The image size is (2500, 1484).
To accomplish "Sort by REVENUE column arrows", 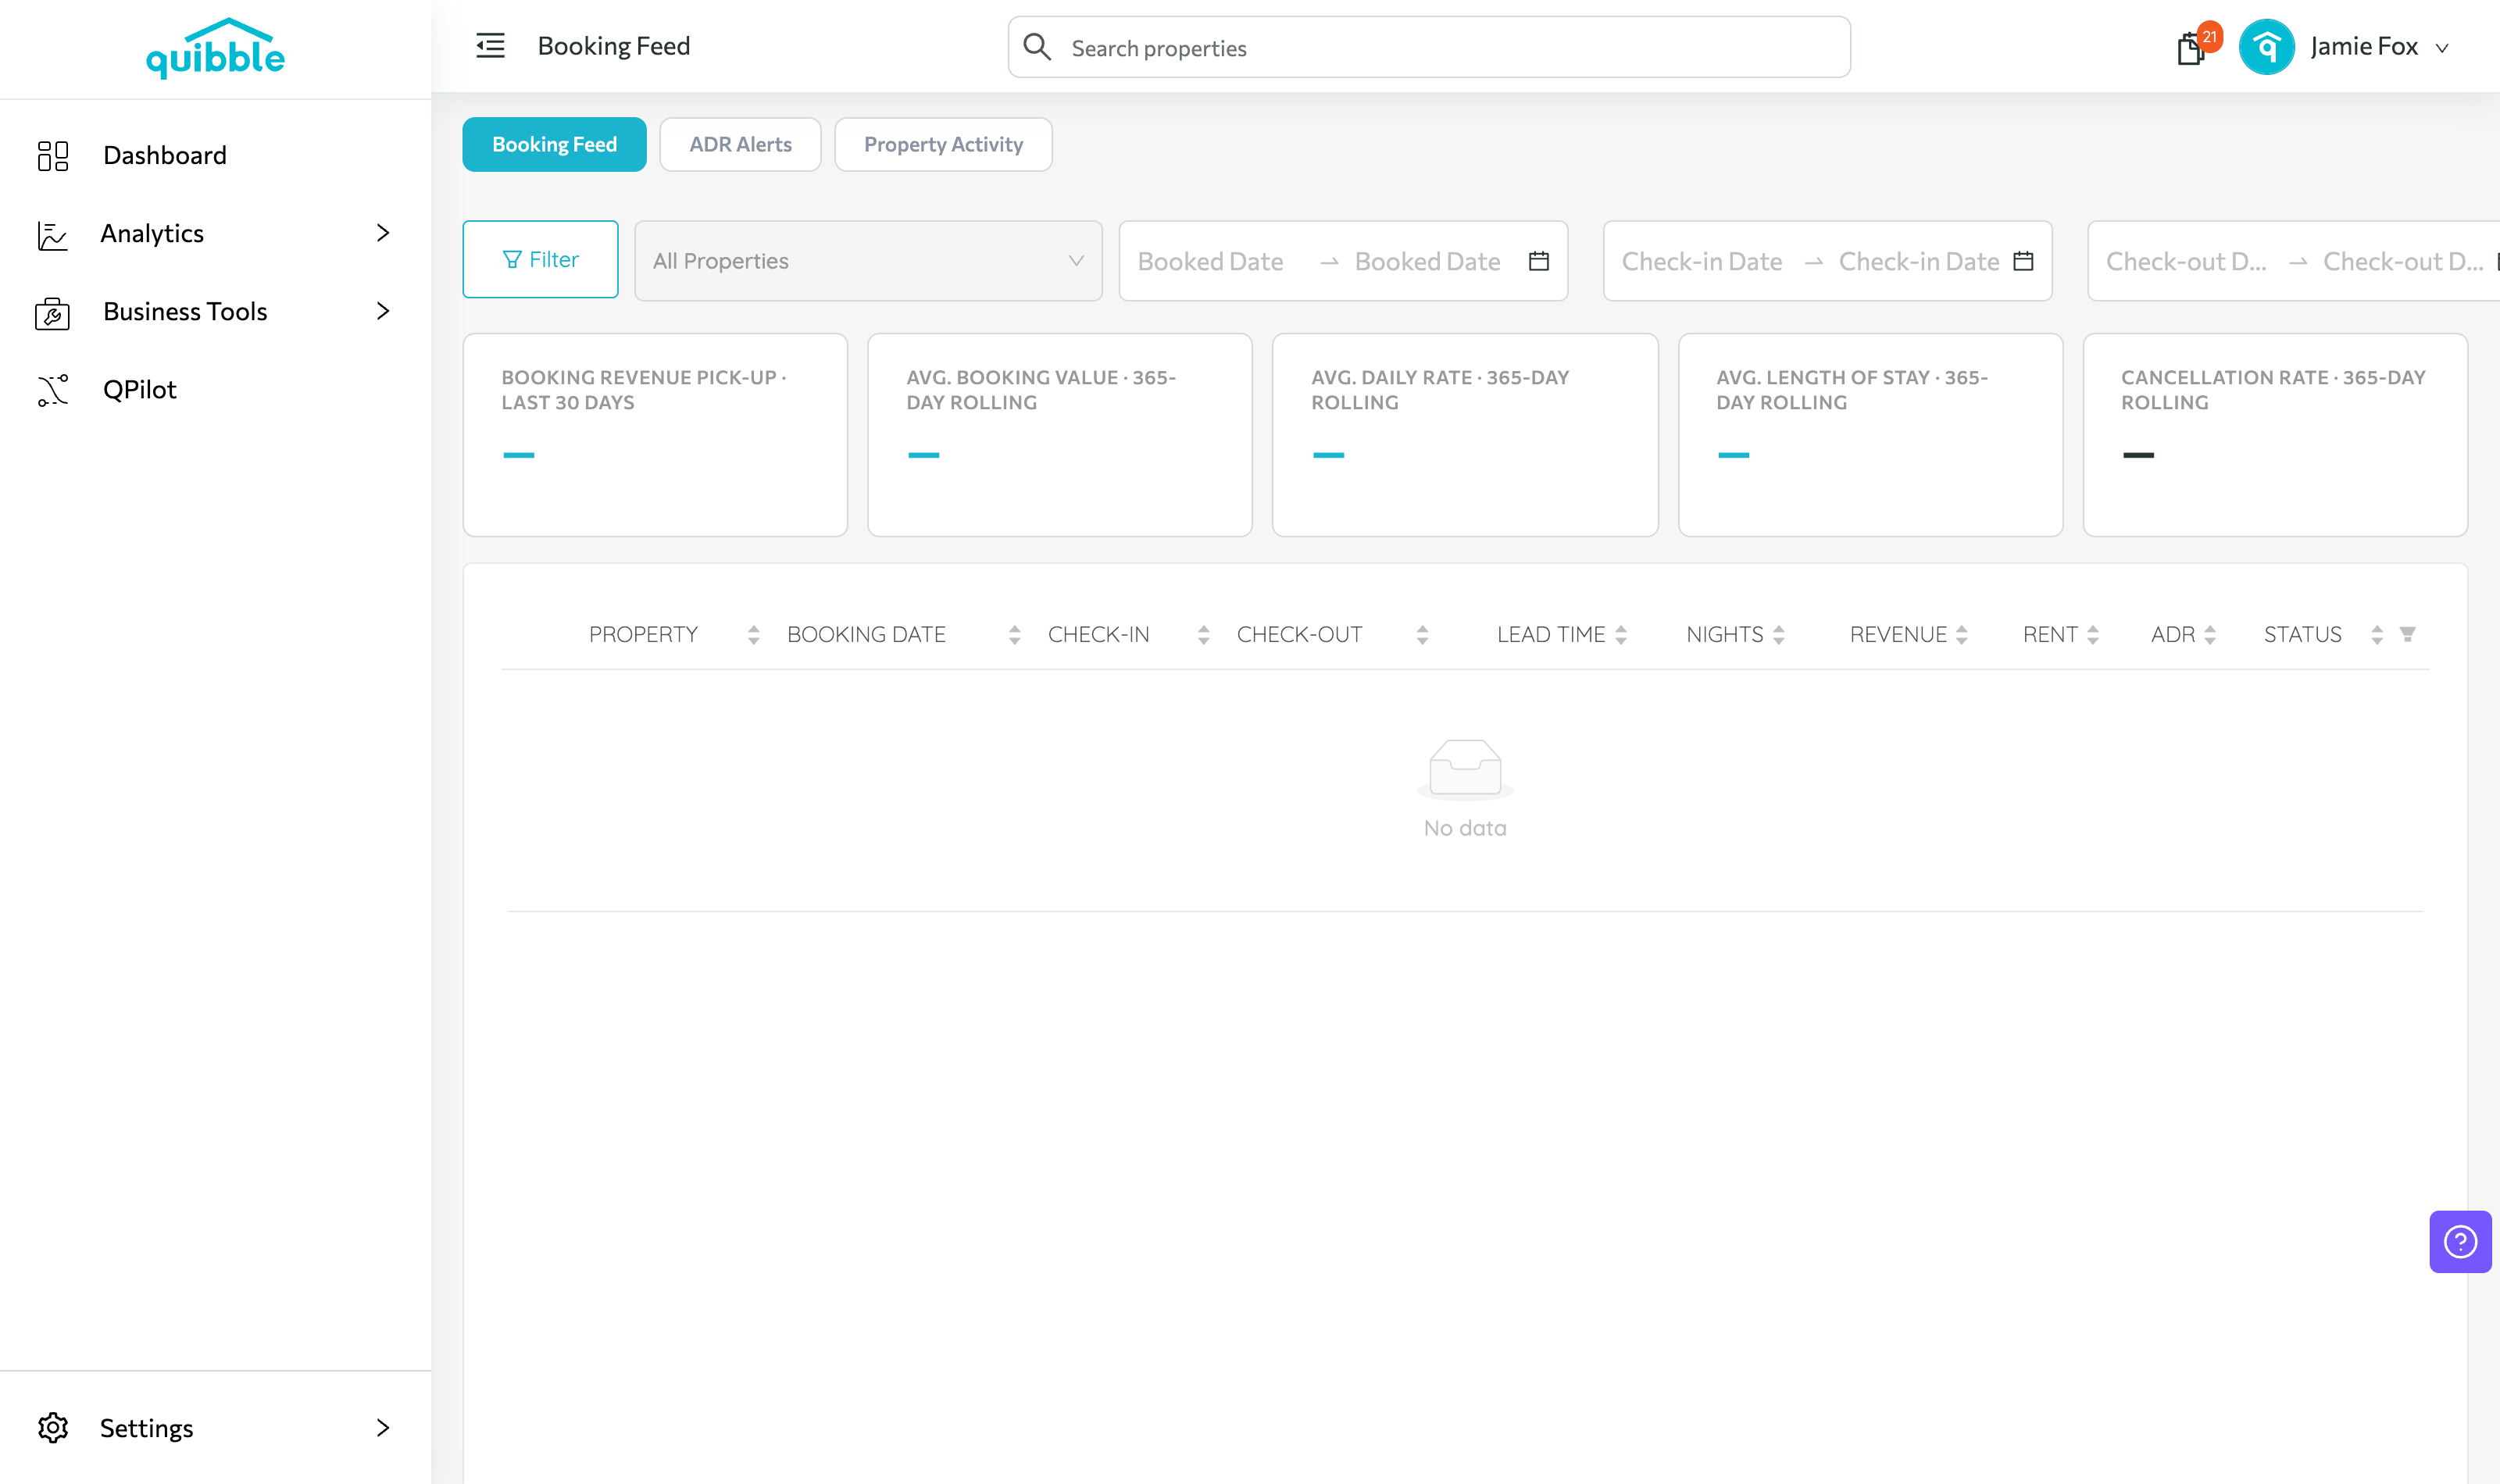I will [1961, 634].
